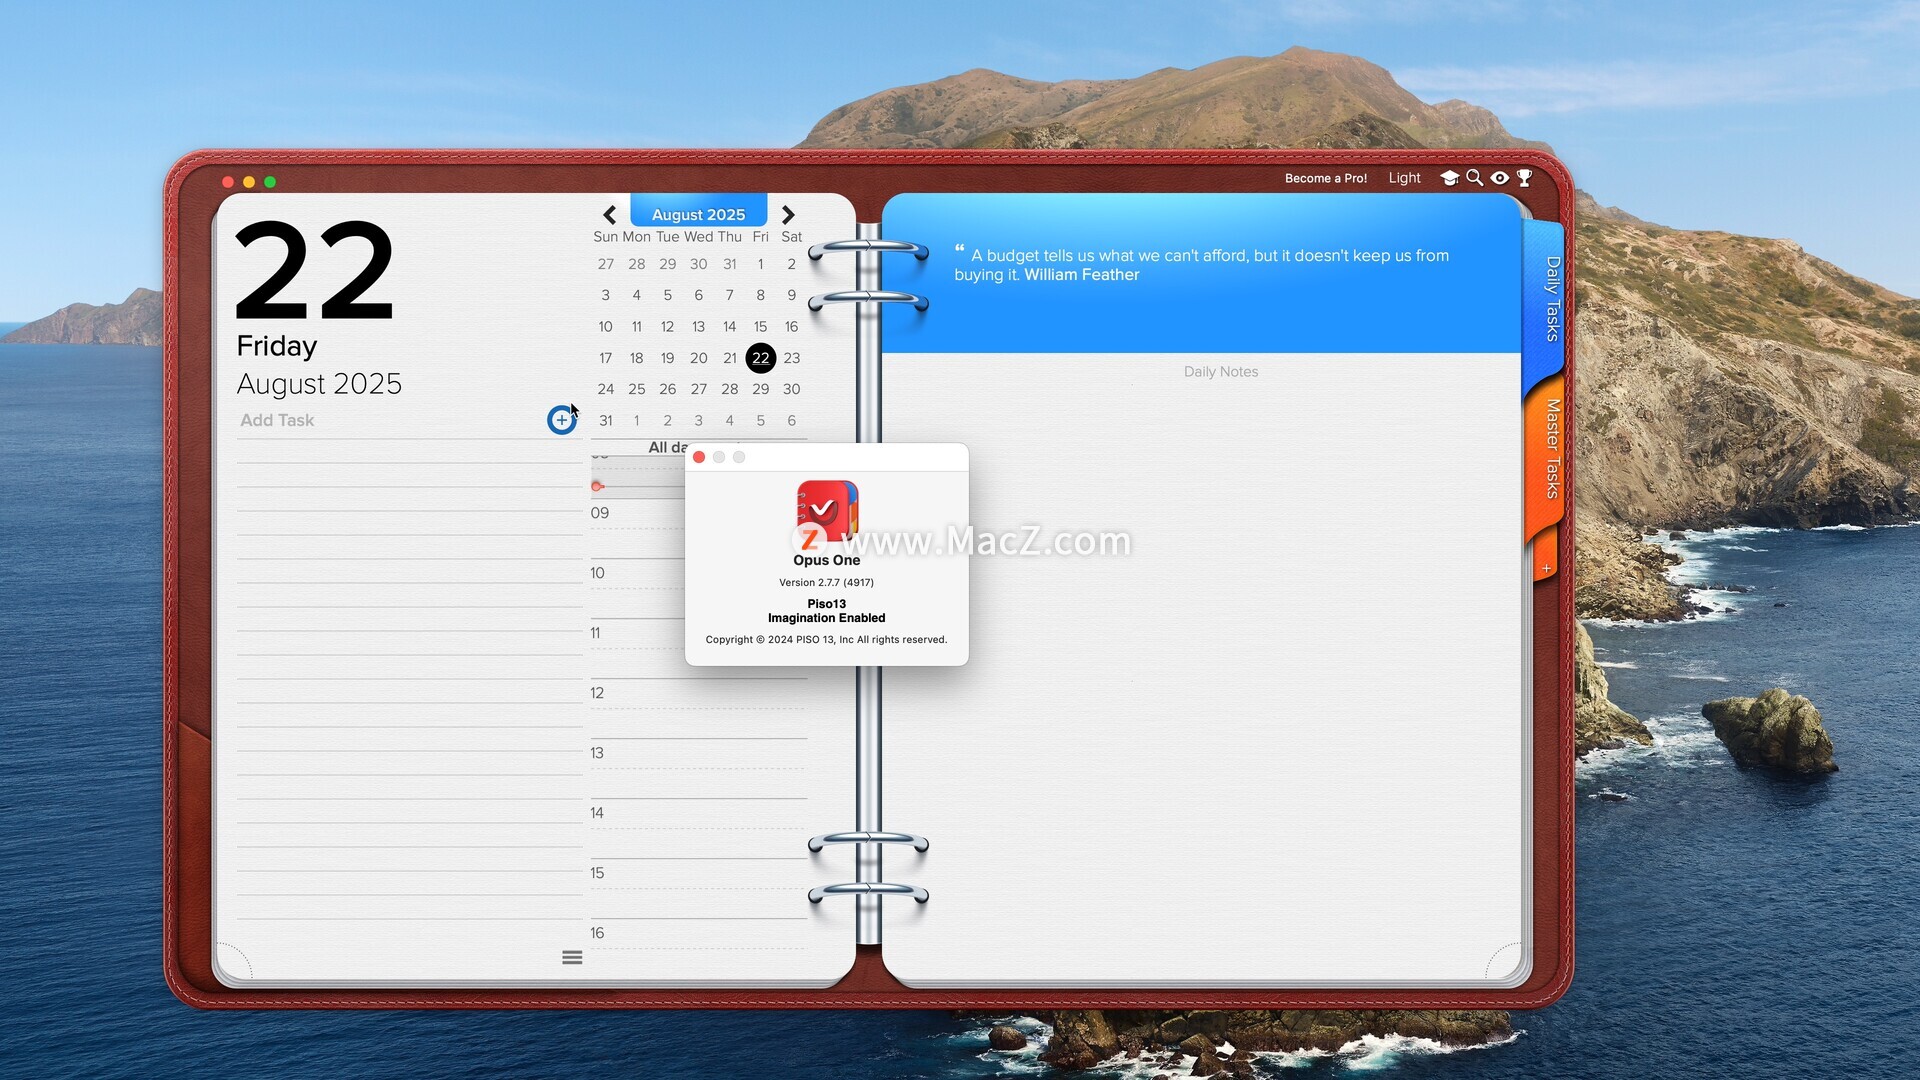
Task: Go to previous month with left chevron
Action: click(609, 215)
